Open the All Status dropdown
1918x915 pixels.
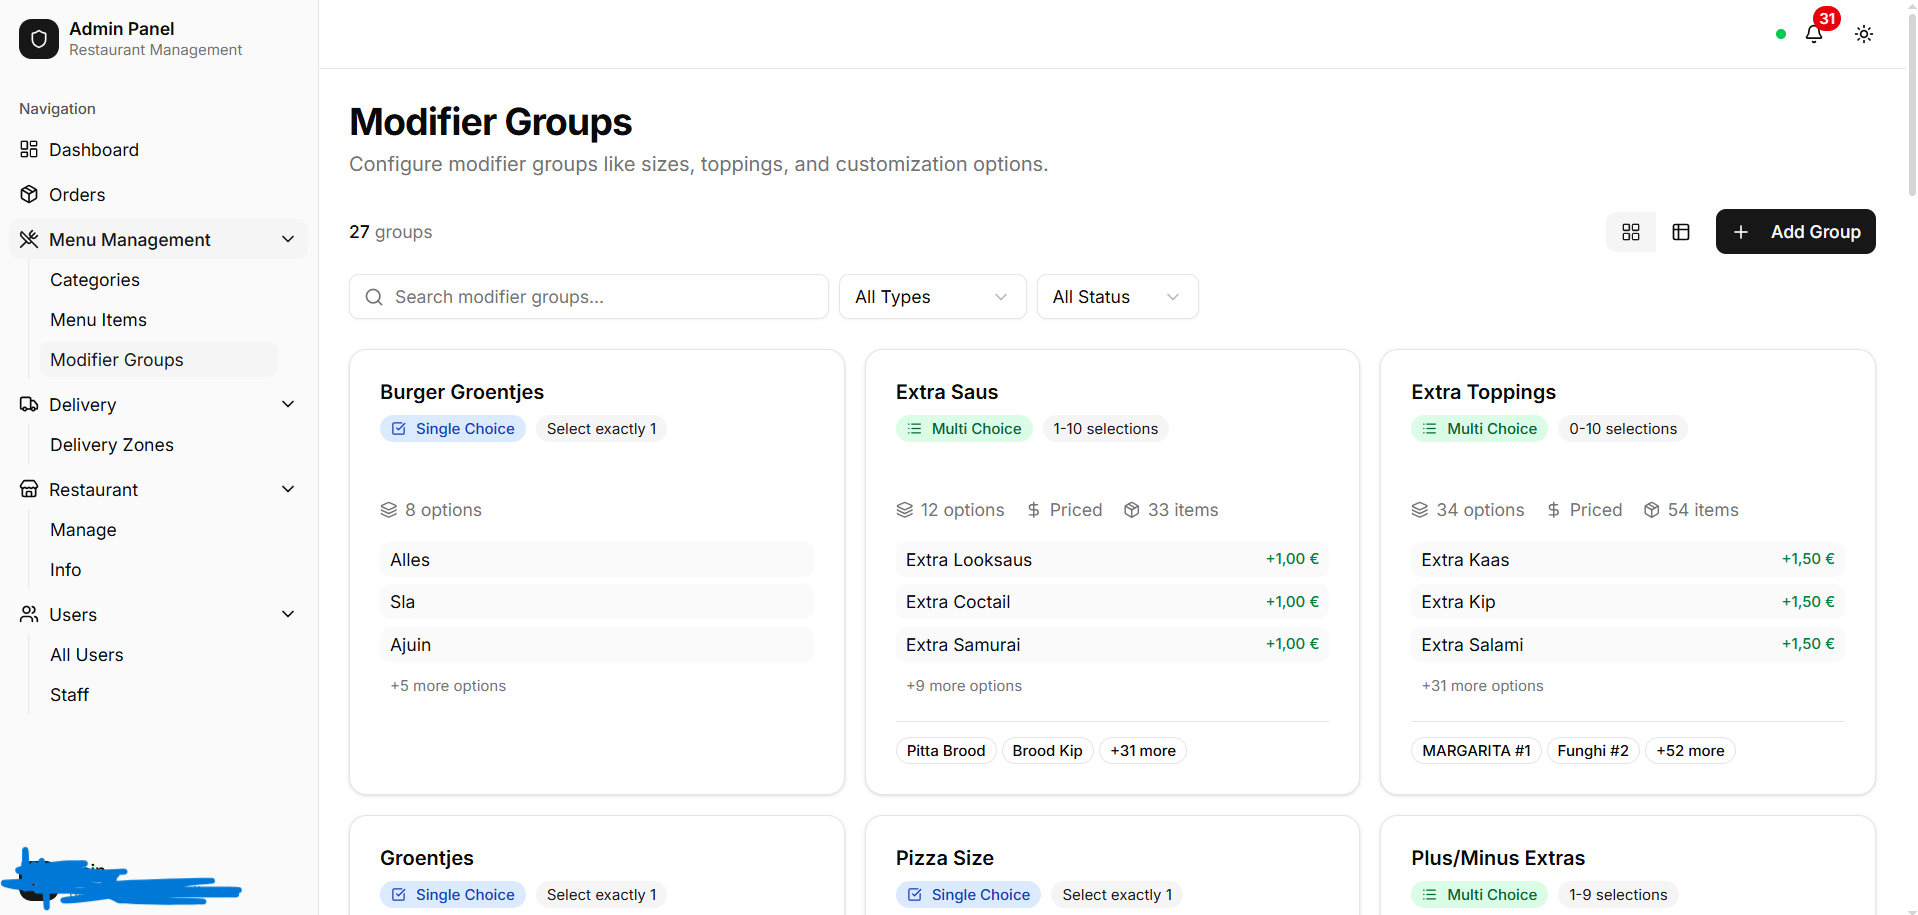click(x=1117, y=297)
